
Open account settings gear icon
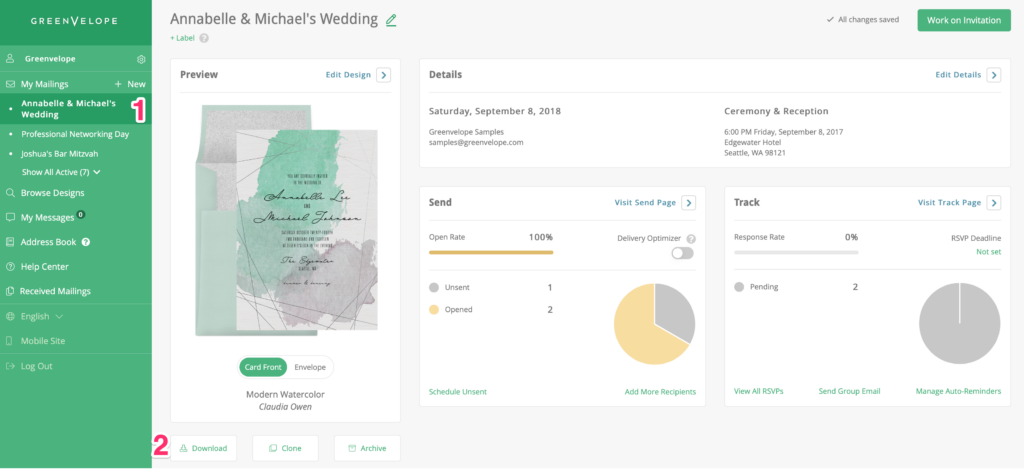pos(141,59)
